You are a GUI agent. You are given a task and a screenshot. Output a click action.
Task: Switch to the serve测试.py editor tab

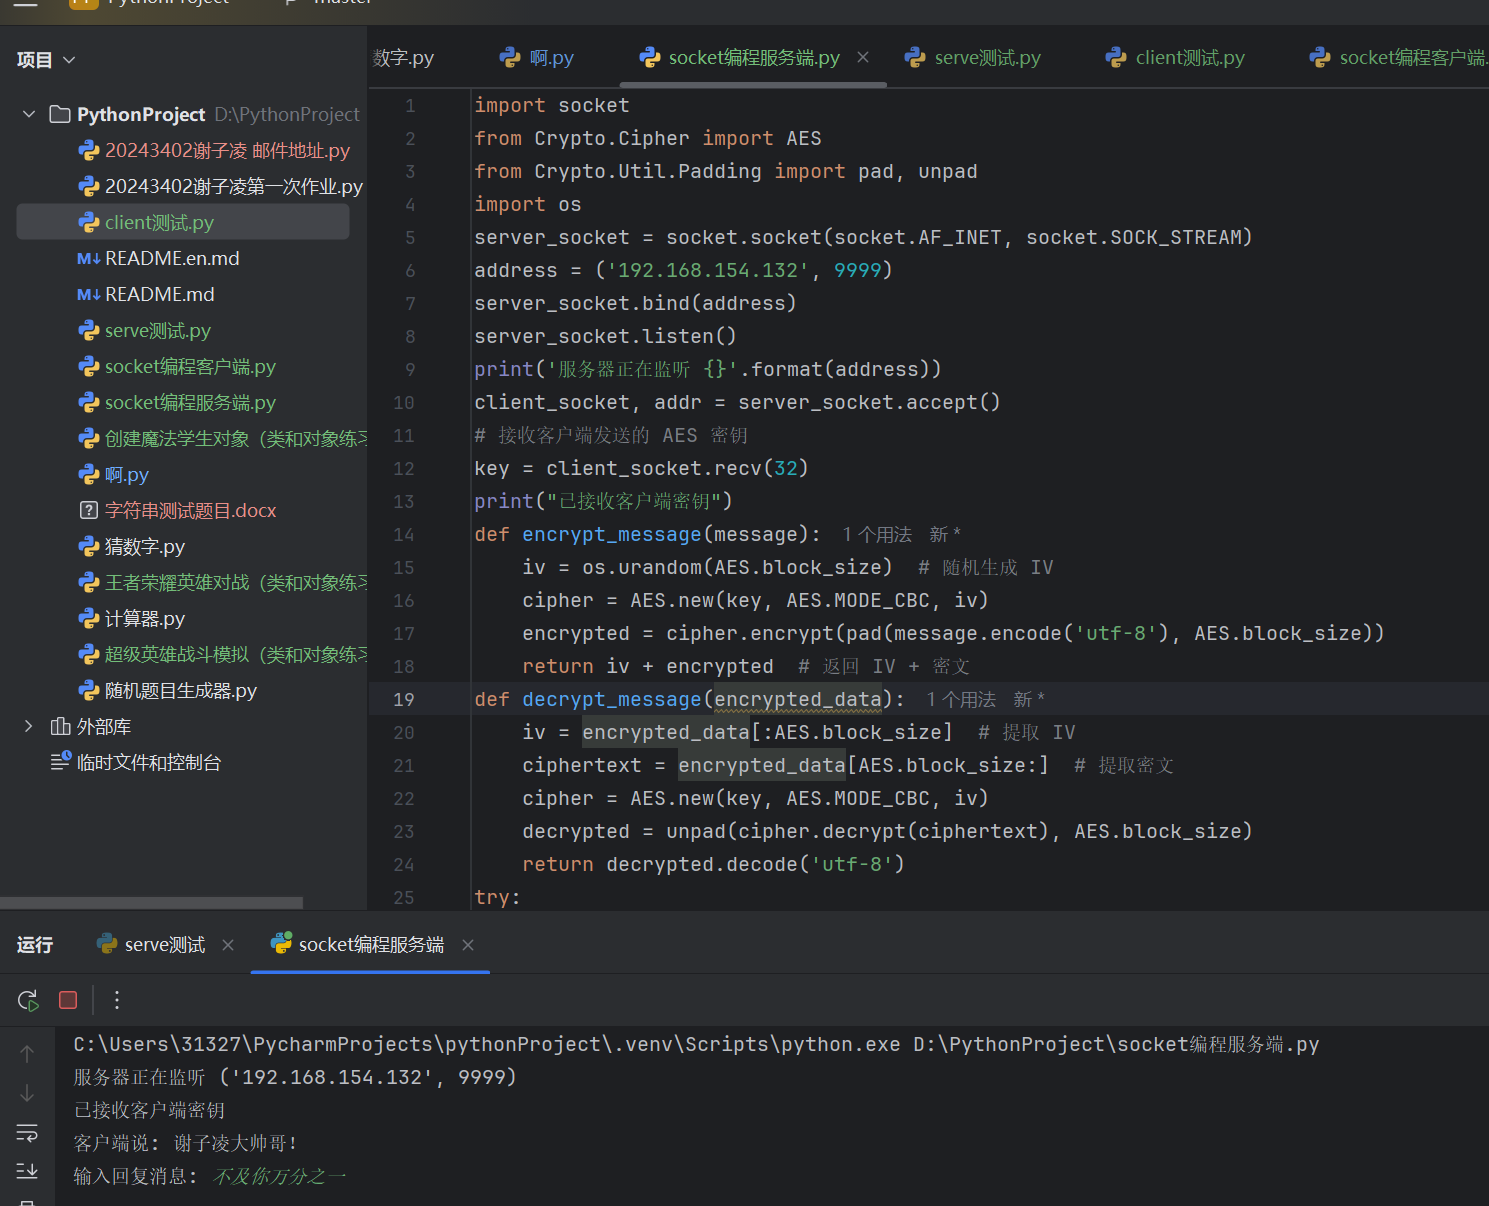click(x=973, y=57)
